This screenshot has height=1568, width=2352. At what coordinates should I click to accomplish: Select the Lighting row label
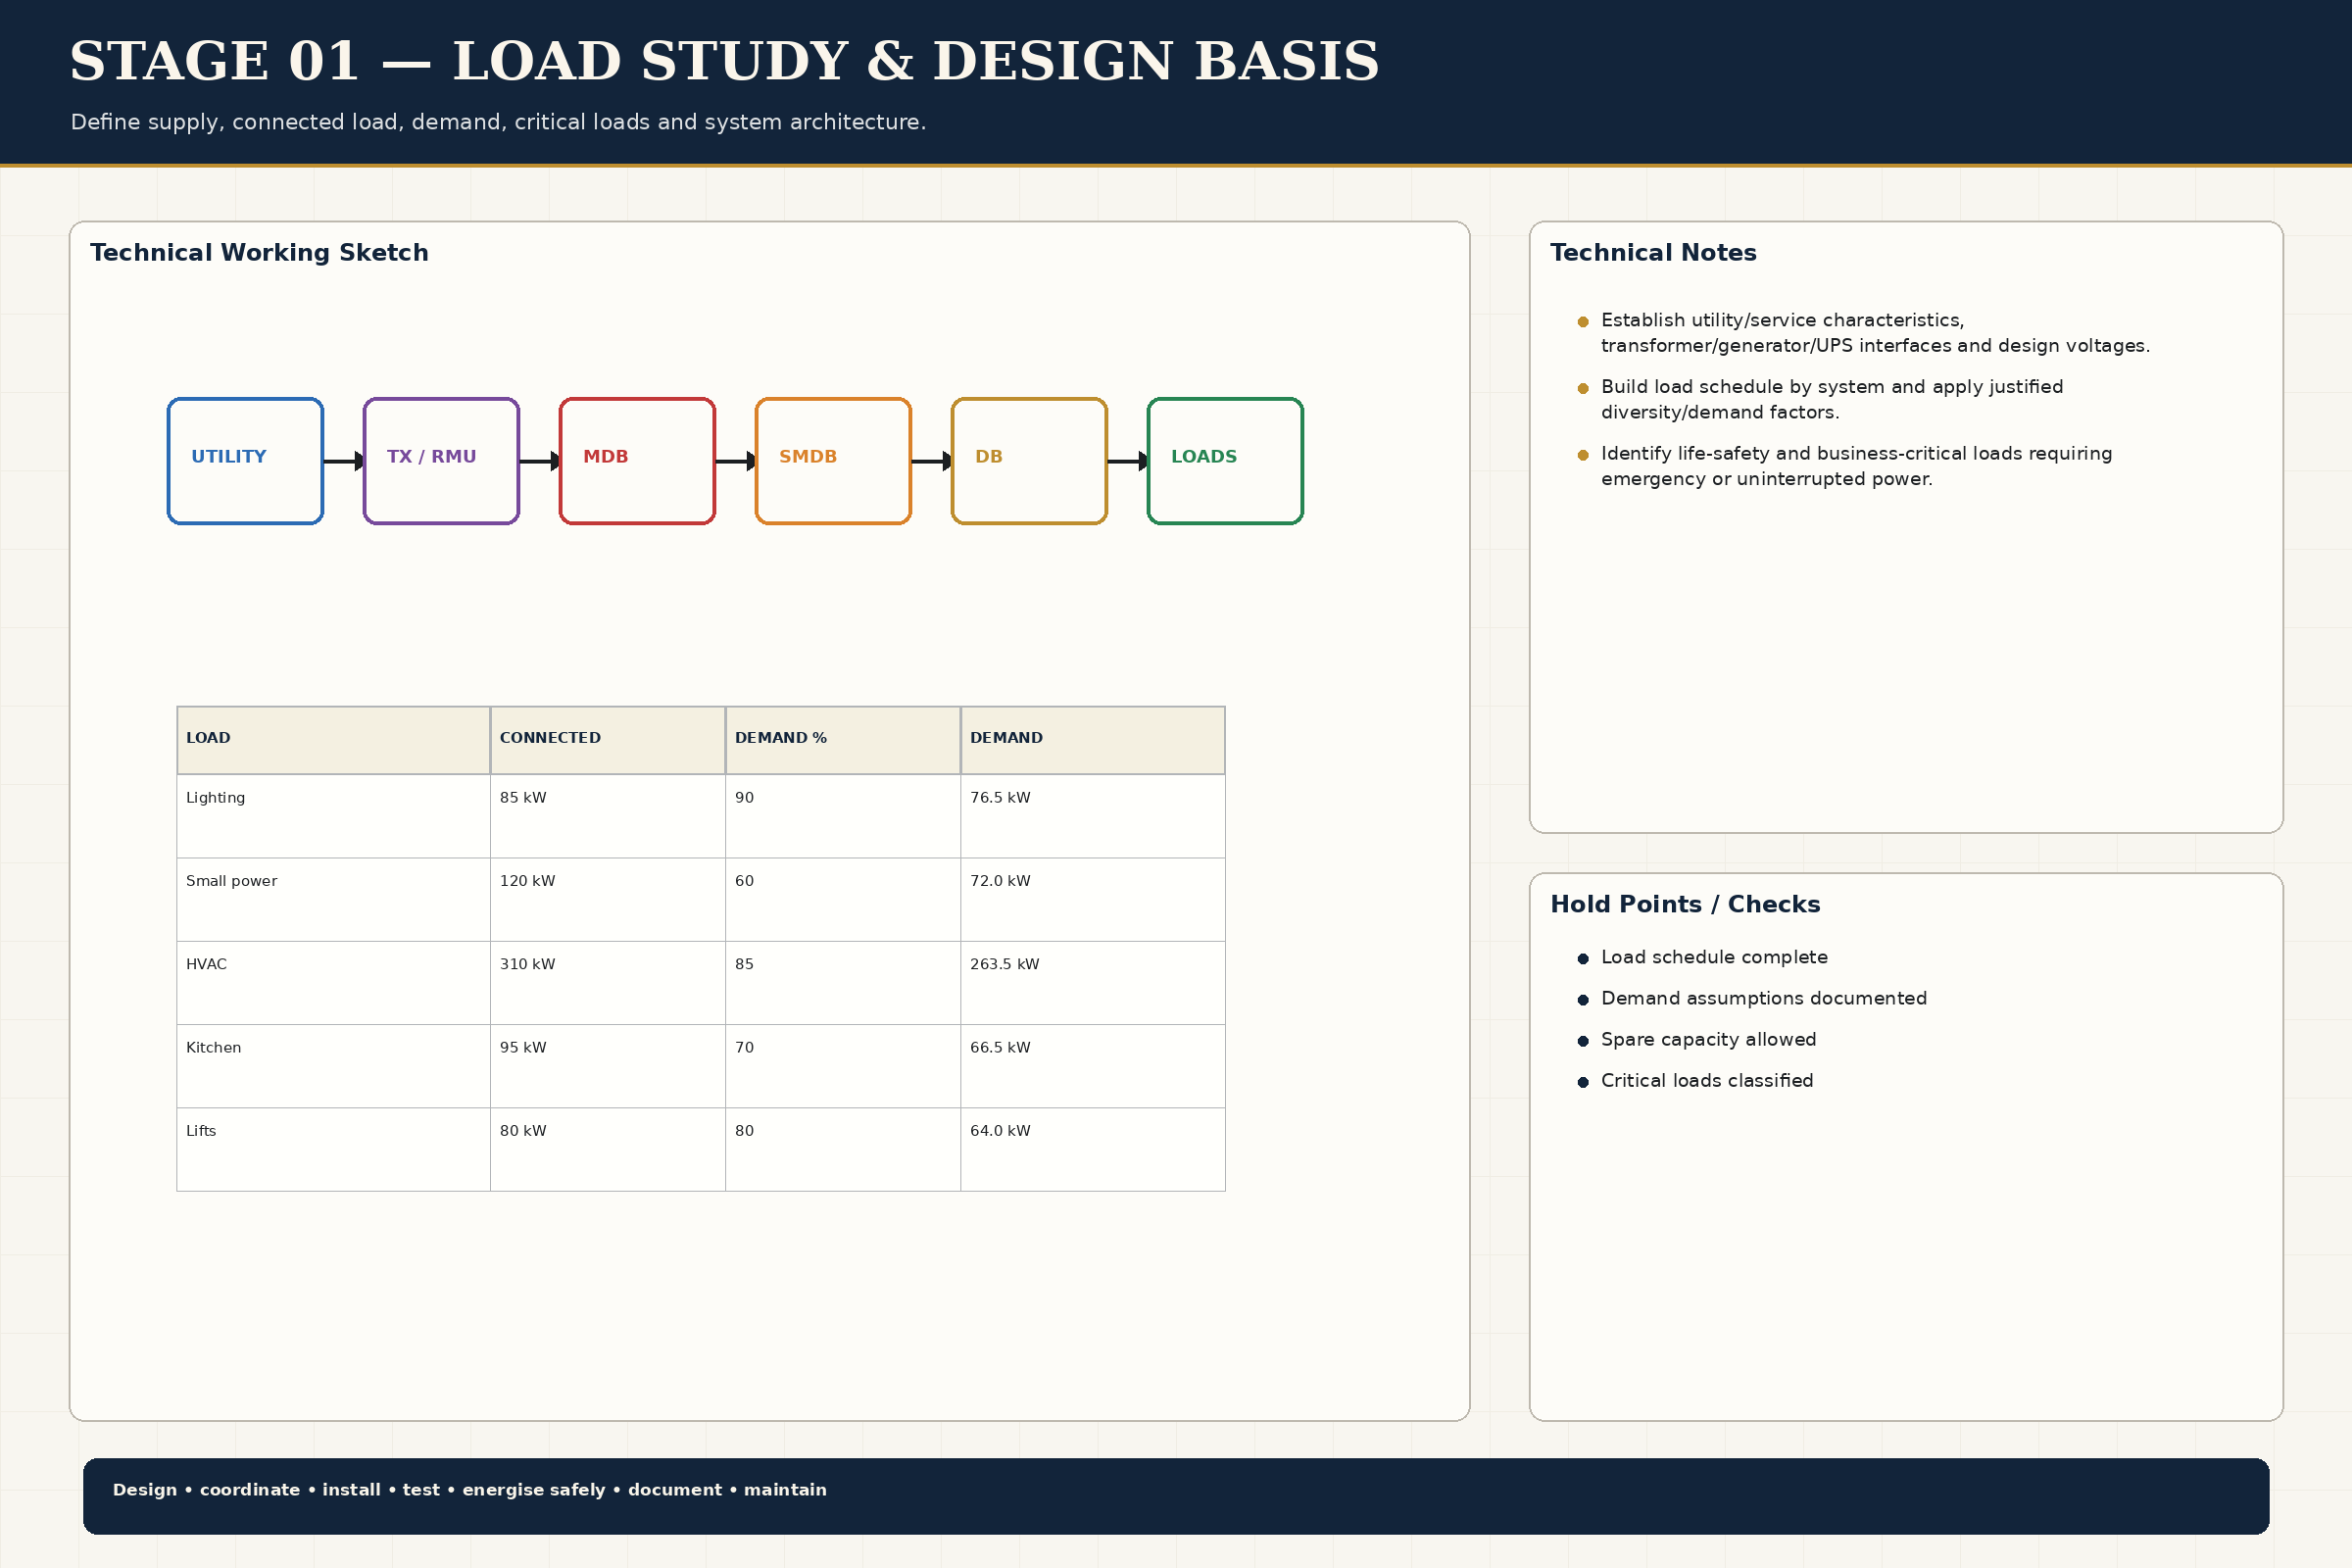click(215, 798)
